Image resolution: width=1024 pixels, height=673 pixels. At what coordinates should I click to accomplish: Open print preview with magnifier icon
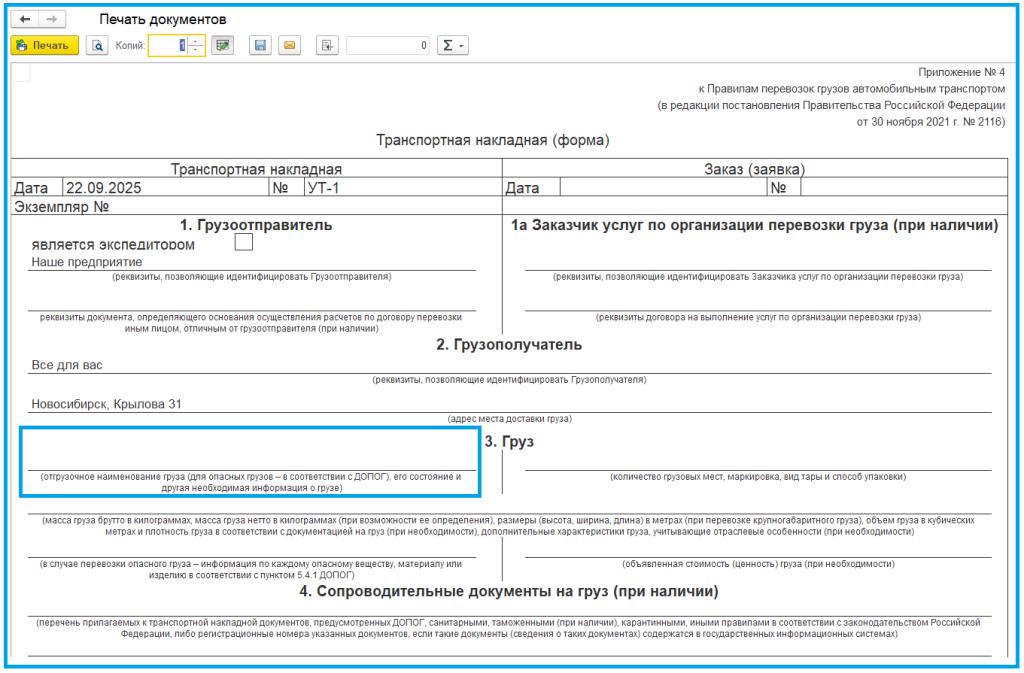(x=97, y=46)
